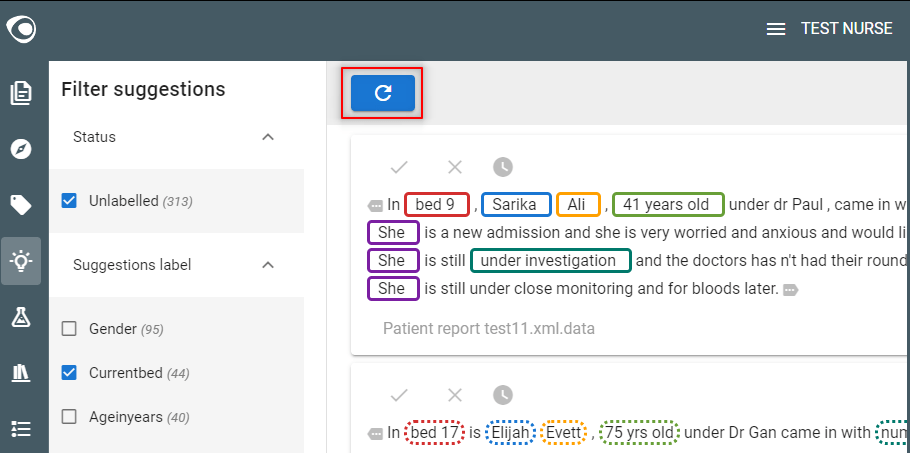Reject first suggestion with X icon
910x453 pixels.
tap(455, 167)
